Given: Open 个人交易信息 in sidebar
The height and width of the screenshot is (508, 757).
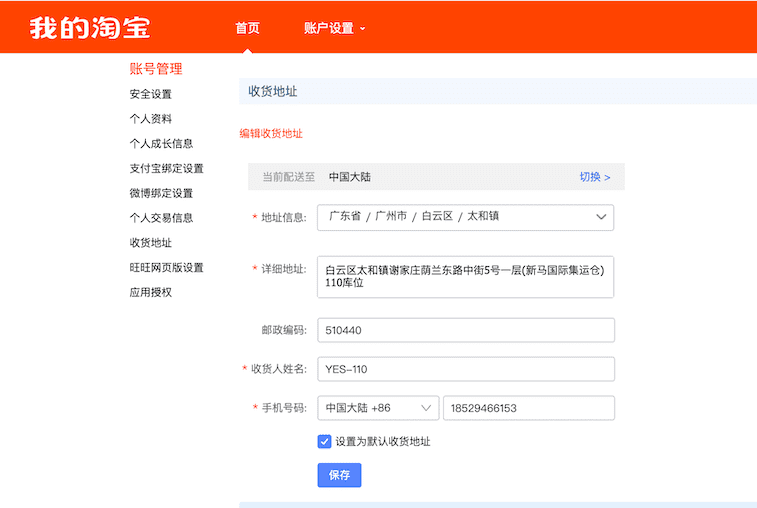Looking at the screenshot, I should click(161, 218).
